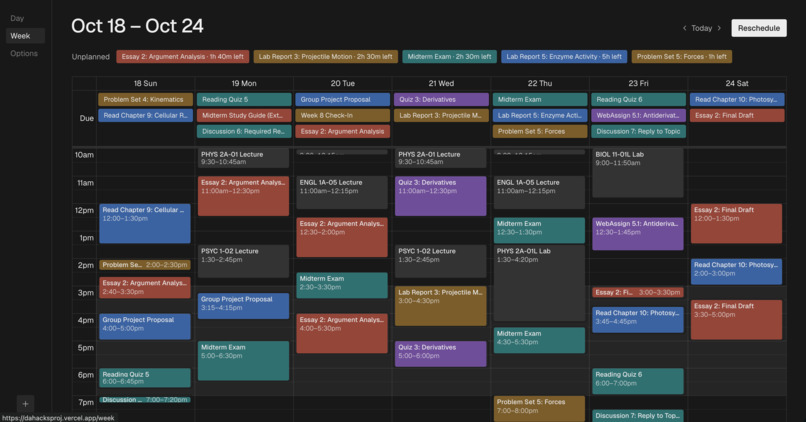Open Monday 3:15–4:15pm Group Project Proposal event
This screenshot has height=422, width=806.
pos(244,306)
